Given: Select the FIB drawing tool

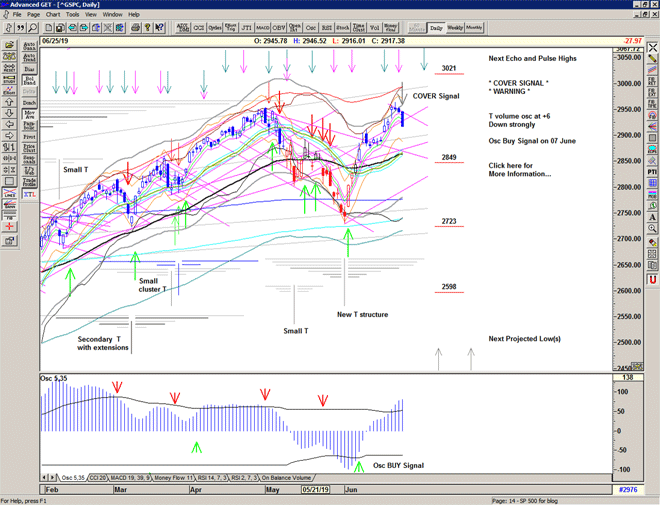Looking at the screenshot, I should [10, 216].
